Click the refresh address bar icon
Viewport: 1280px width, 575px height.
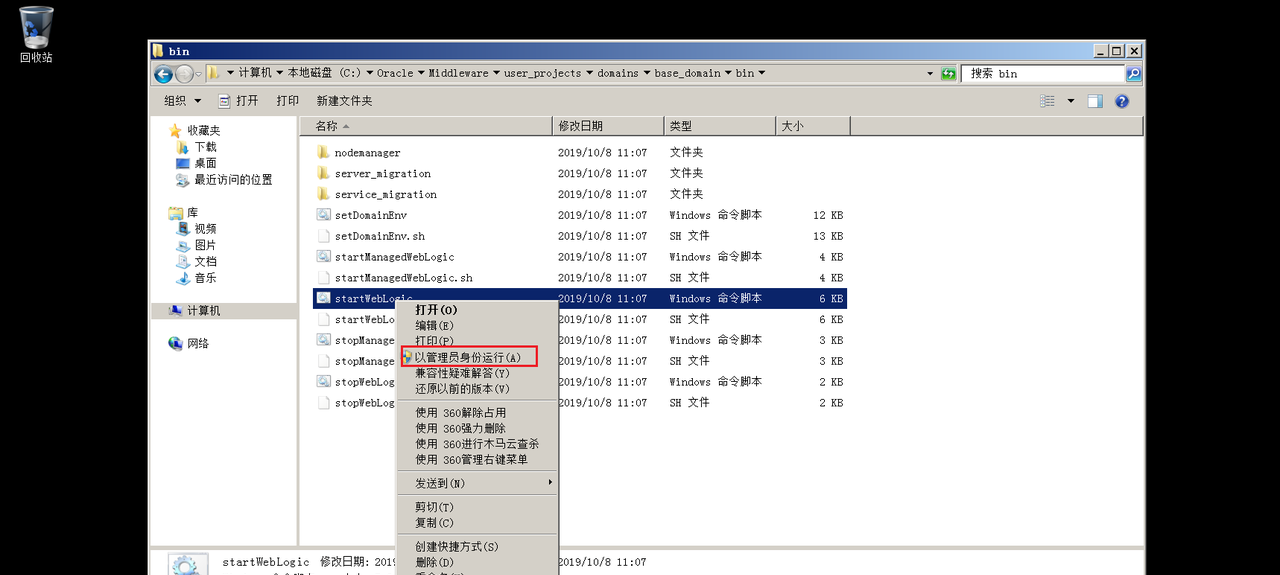click(948, 74)
